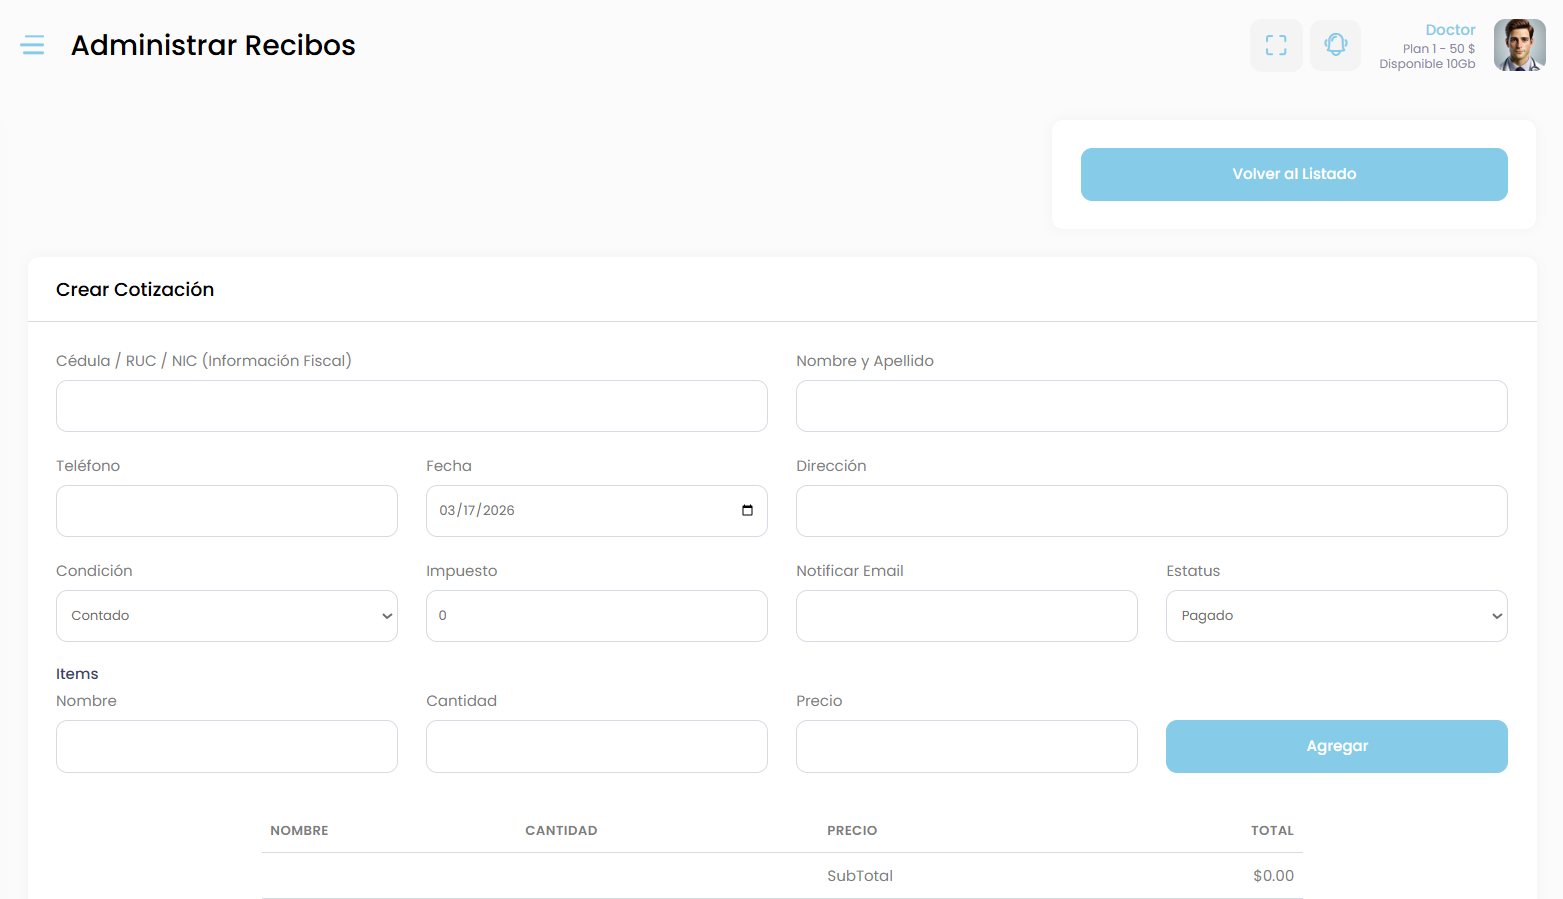Expand the Estatus dropdown
This screenshot has height=899, width=1563.
pos(1336,616)
